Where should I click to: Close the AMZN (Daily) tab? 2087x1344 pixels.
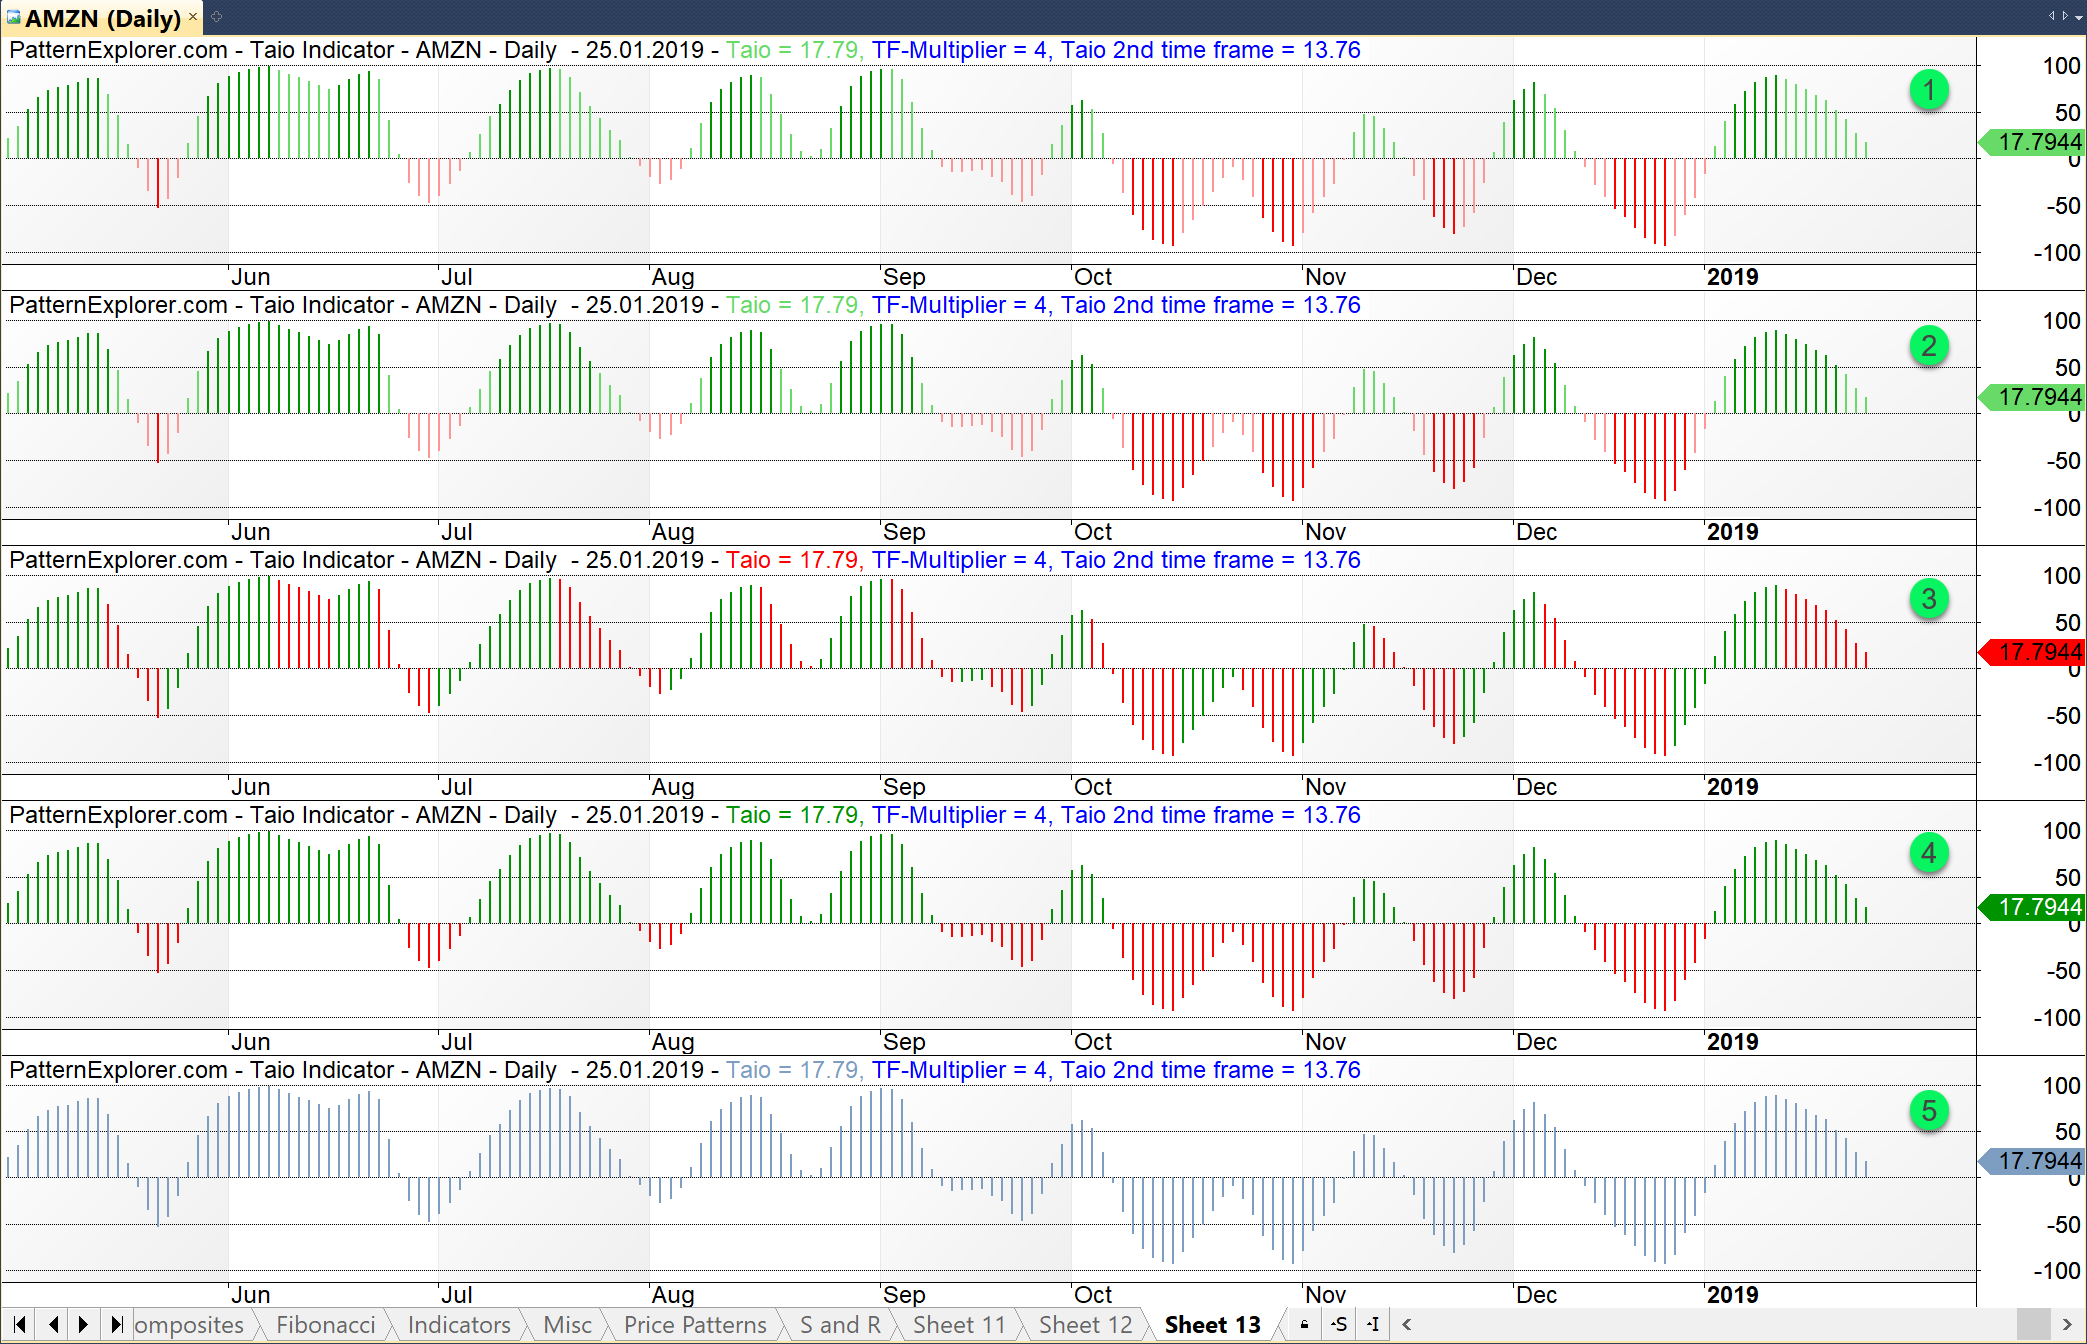click(x=192, y=17)
